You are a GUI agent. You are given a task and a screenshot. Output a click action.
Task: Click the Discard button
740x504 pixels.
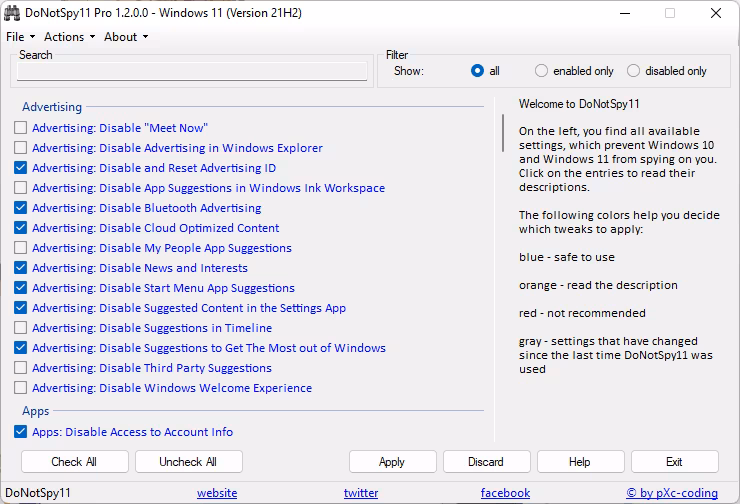coord(486,461)
